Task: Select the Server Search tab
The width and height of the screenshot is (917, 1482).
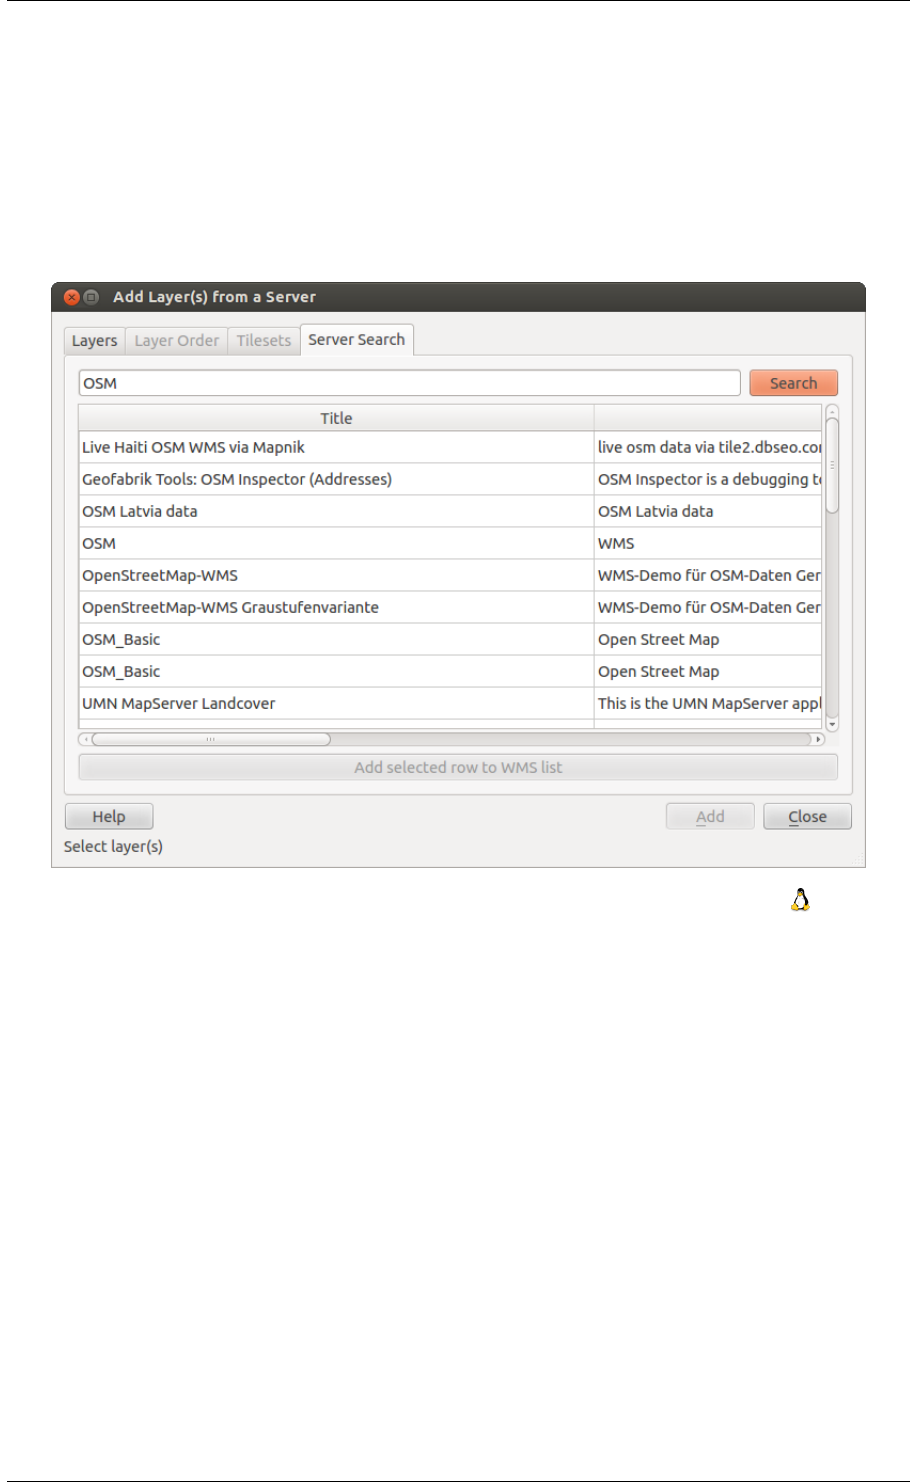Action: [357, 340]
